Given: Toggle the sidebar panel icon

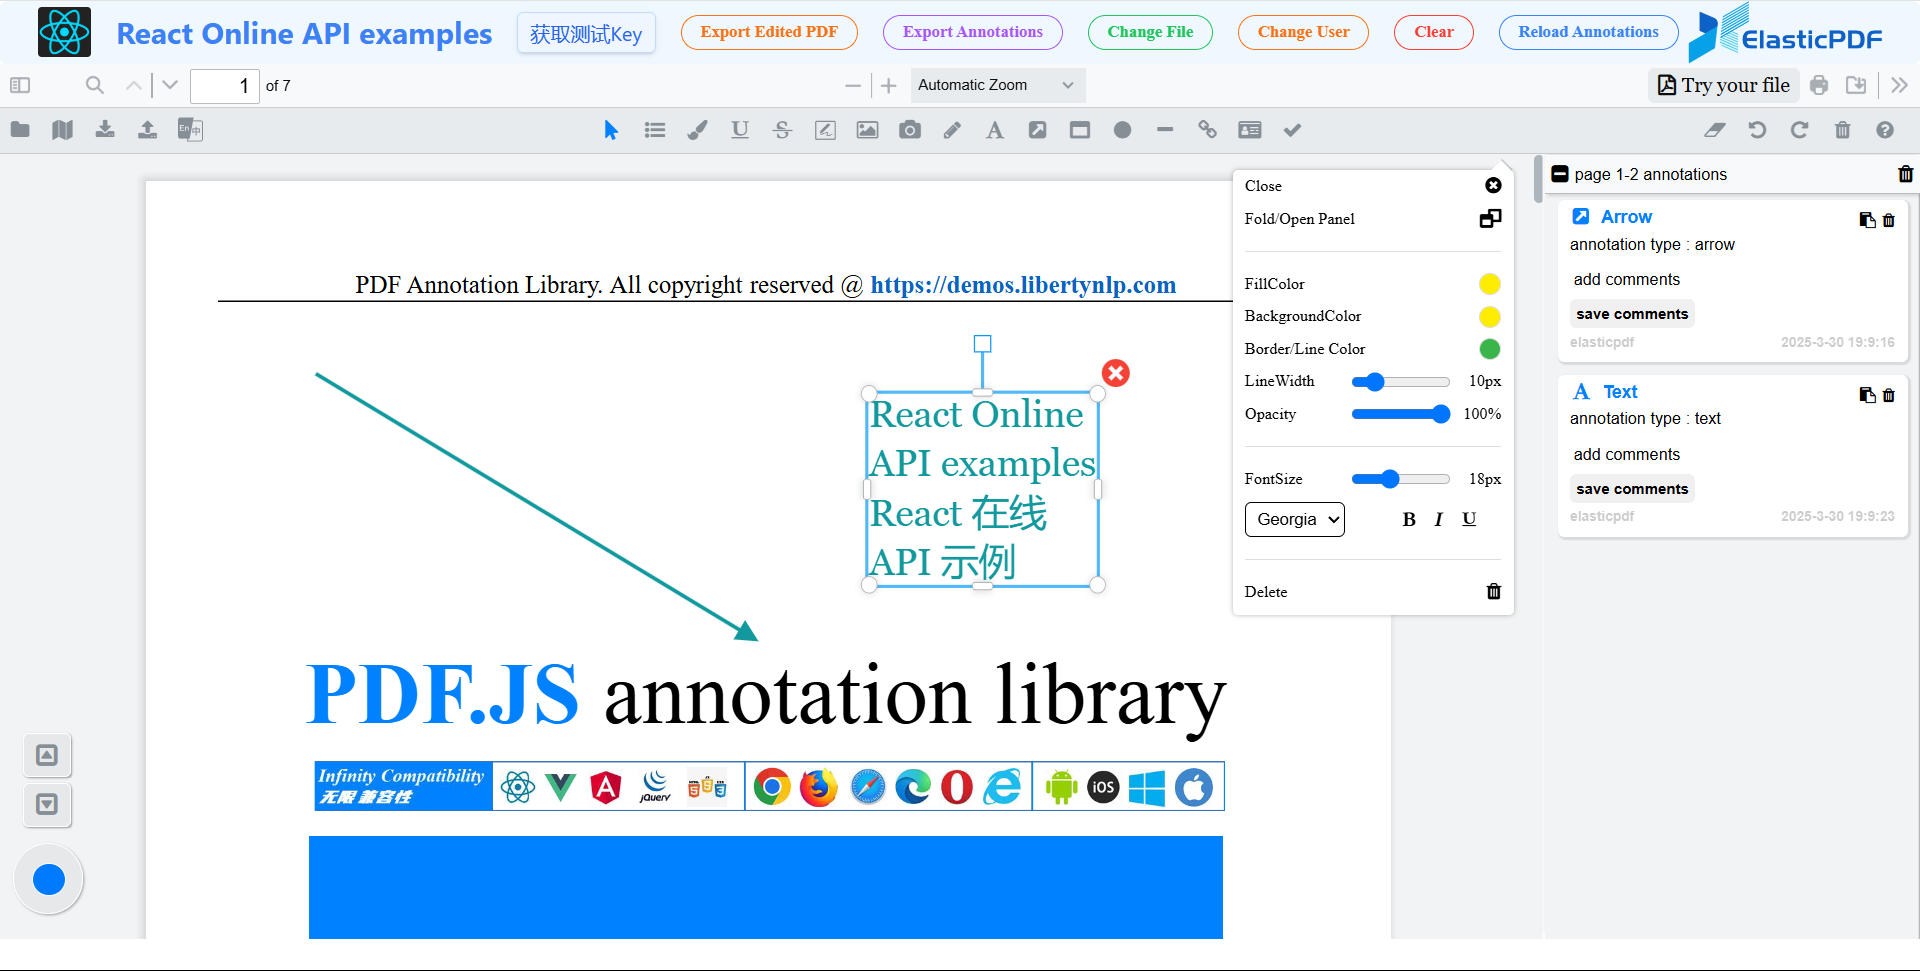Looking at the screenshot, I should [20, 86].
